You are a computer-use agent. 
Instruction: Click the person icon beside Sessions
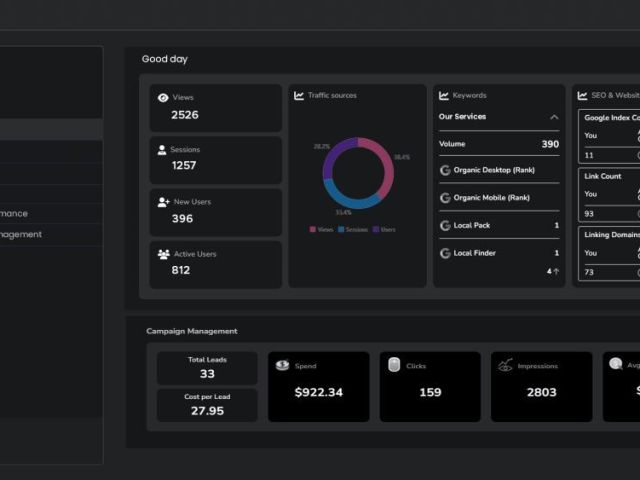pyautogui.click(x=162, y=150)
